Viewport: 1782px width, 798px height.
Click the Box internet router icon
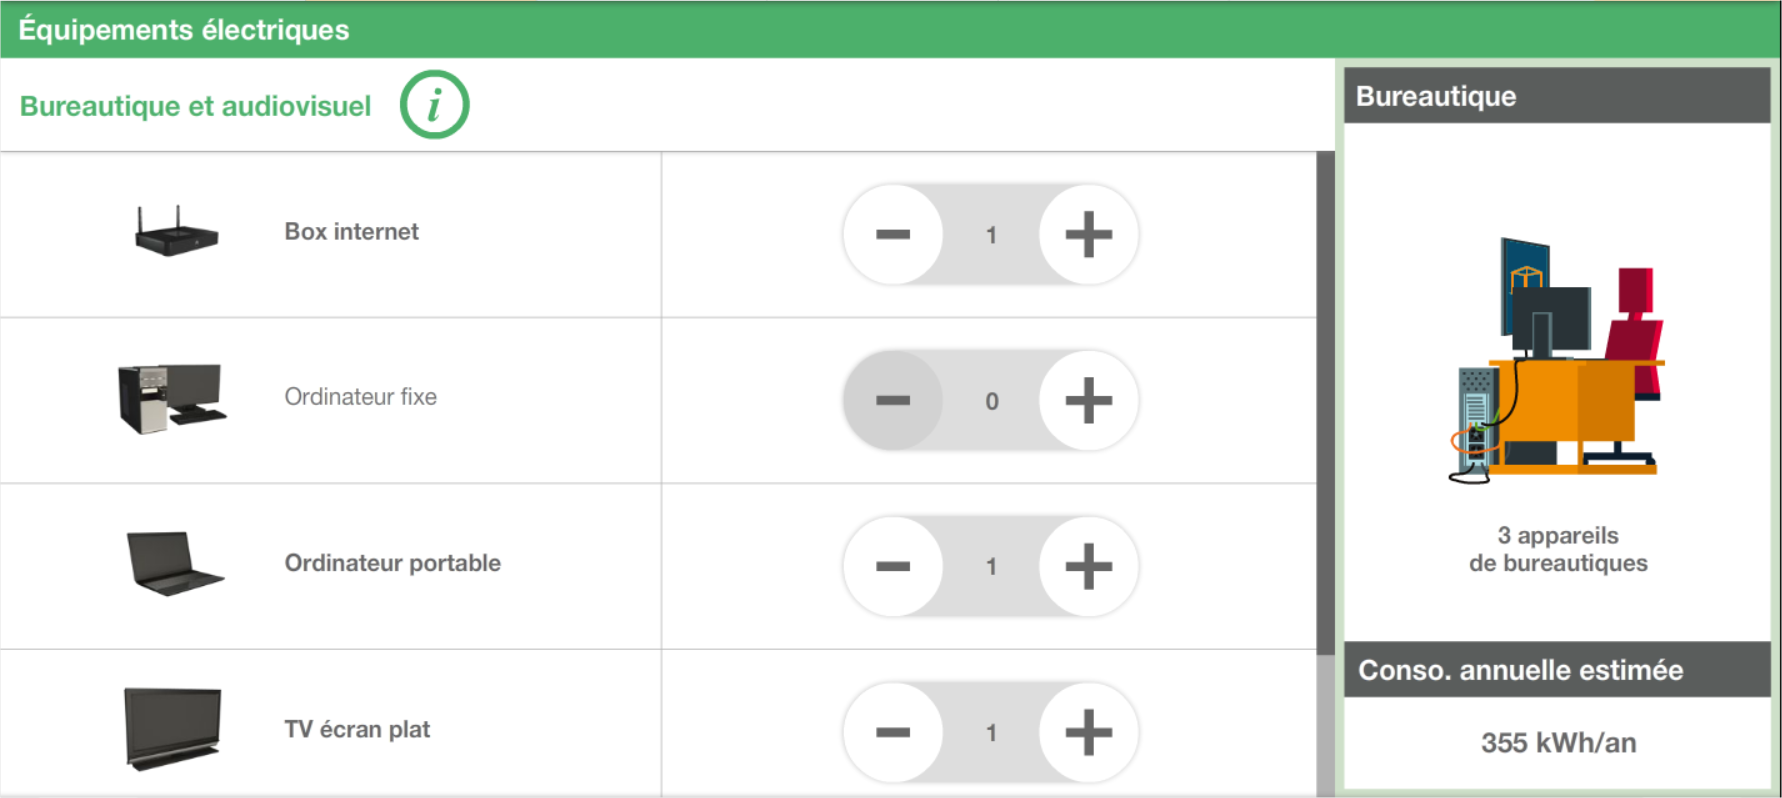pyautogui.click(x=176, y=231)
